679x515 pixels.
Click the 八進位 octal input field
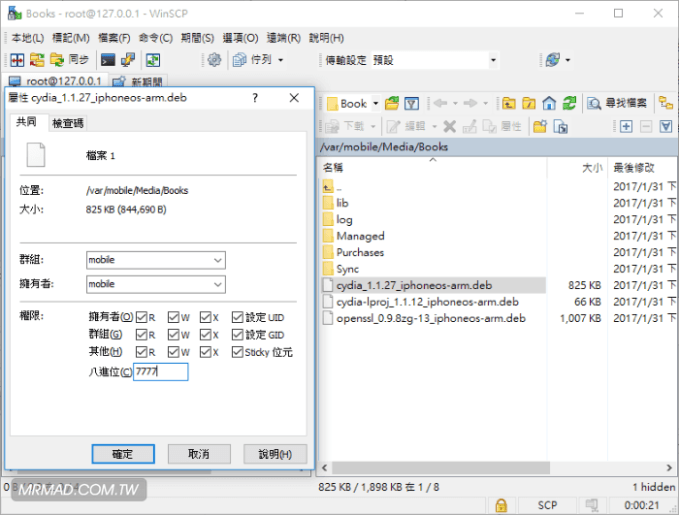point(161,372)
